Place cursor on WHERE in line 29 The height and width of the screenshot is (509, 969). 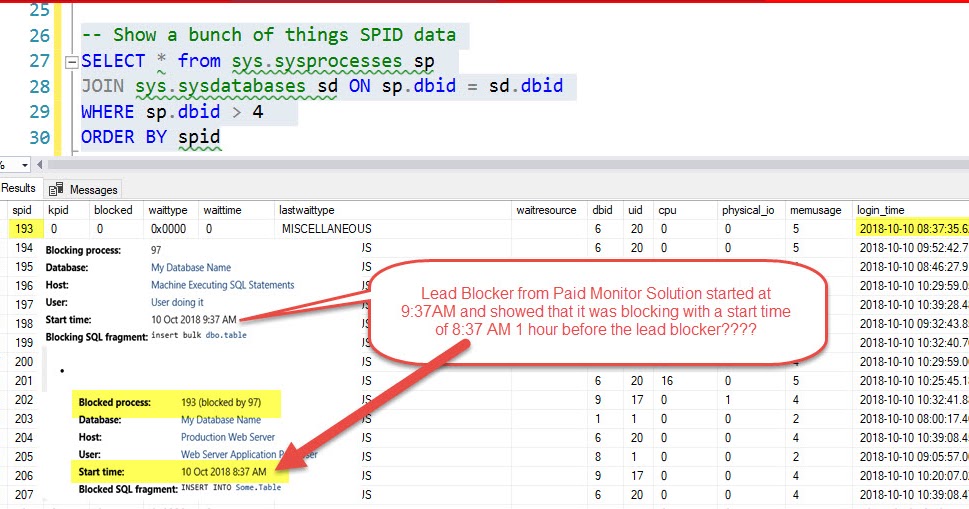pyautogui.click(x=108, y=112)
